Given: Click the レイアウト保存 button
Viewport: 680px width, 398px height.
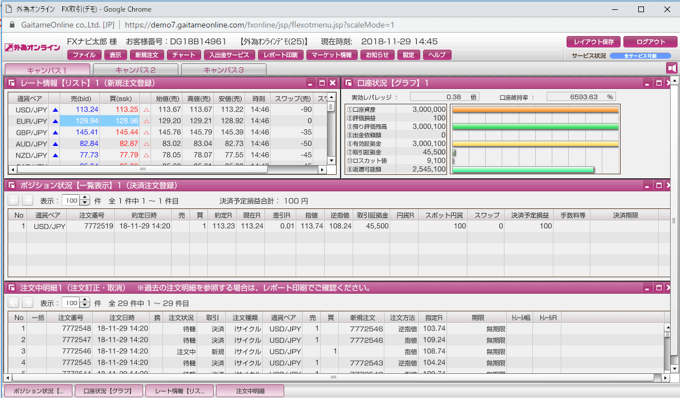Looking at the screenshot, I should [593, 42].
